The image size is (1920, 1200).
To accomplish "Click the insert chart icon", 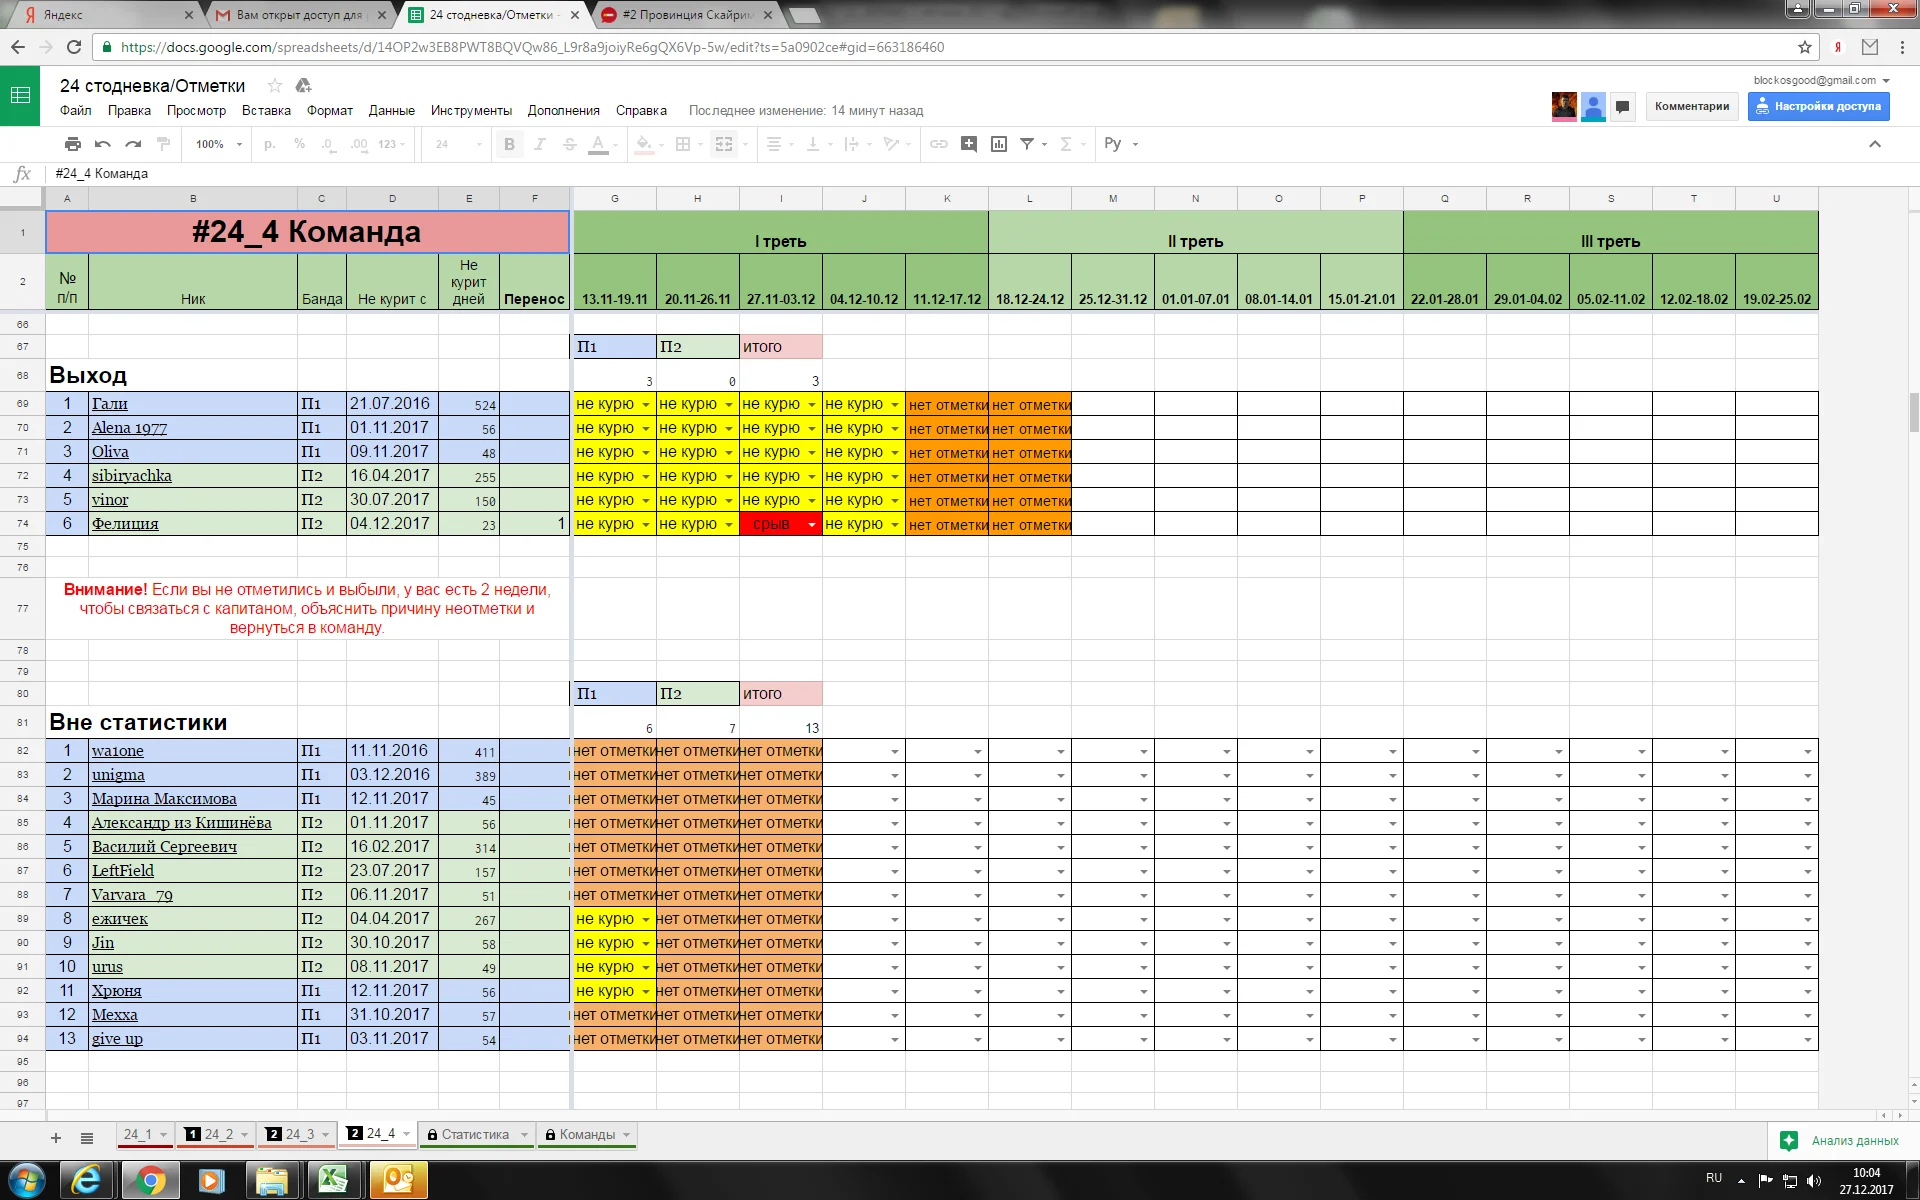I will pyautogui.click(x=998, y=144).
